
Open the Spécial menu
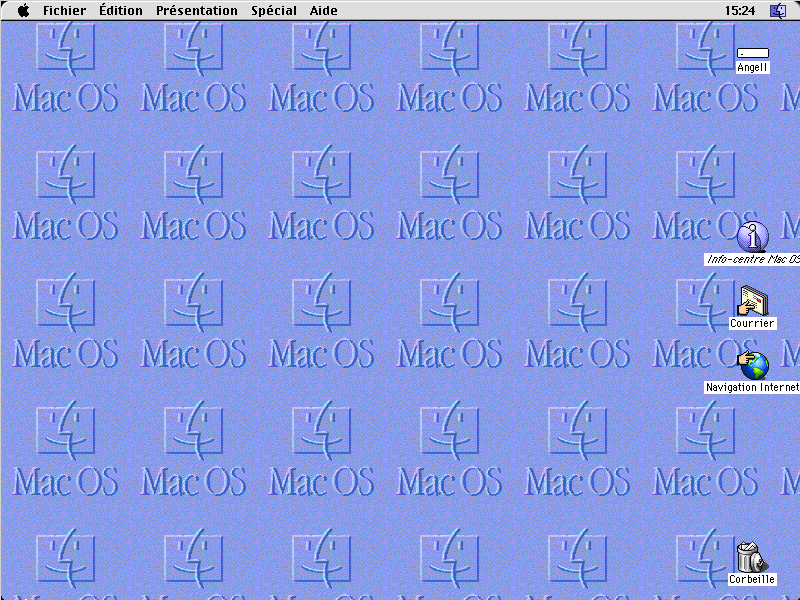pos(273,11)
